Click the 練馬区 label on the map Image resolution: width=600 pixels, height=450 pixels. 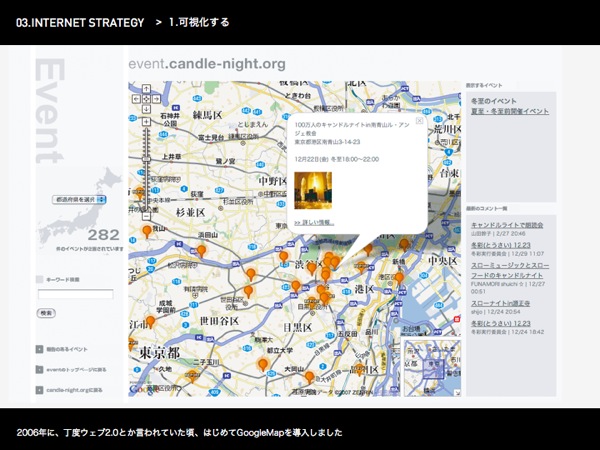point(207,114)
